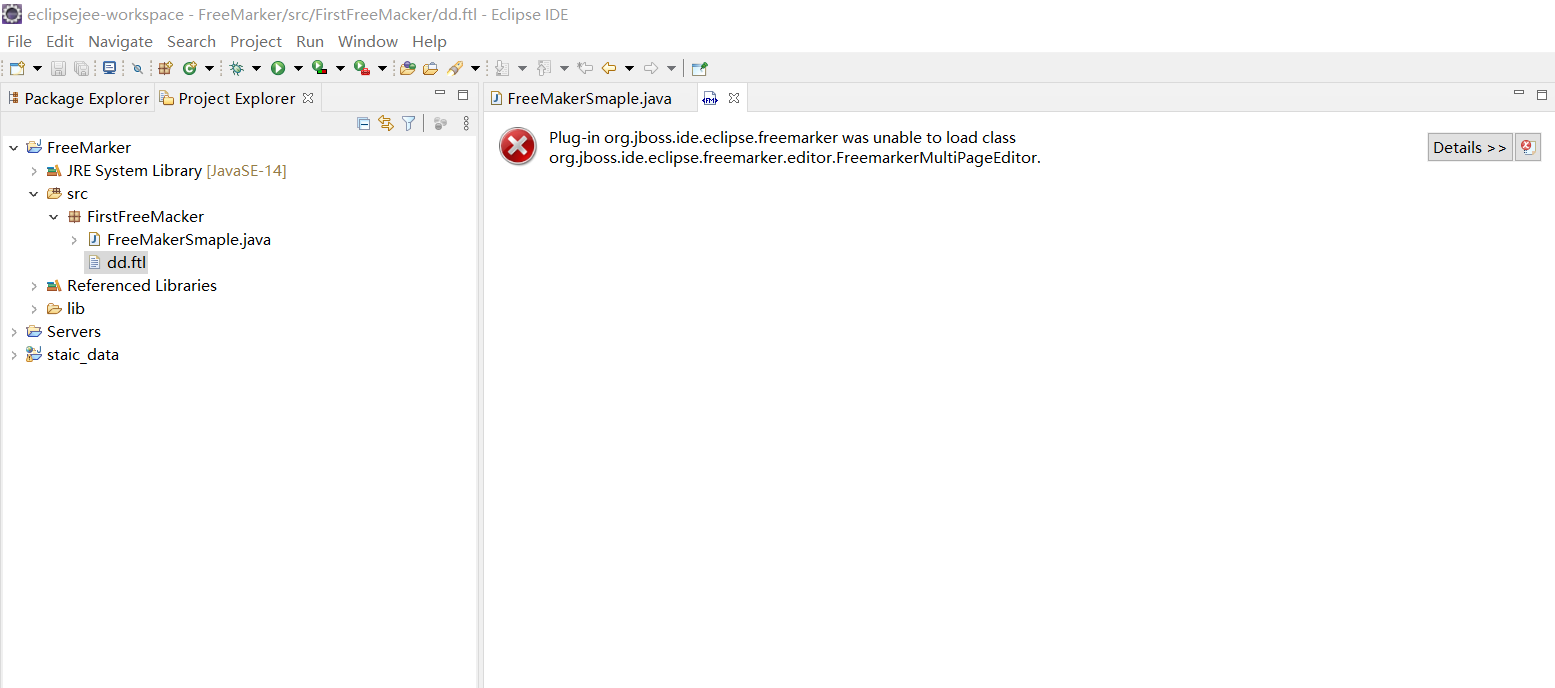Switch to the FreeMakerSmaple.java editor tab

(589, 98)
